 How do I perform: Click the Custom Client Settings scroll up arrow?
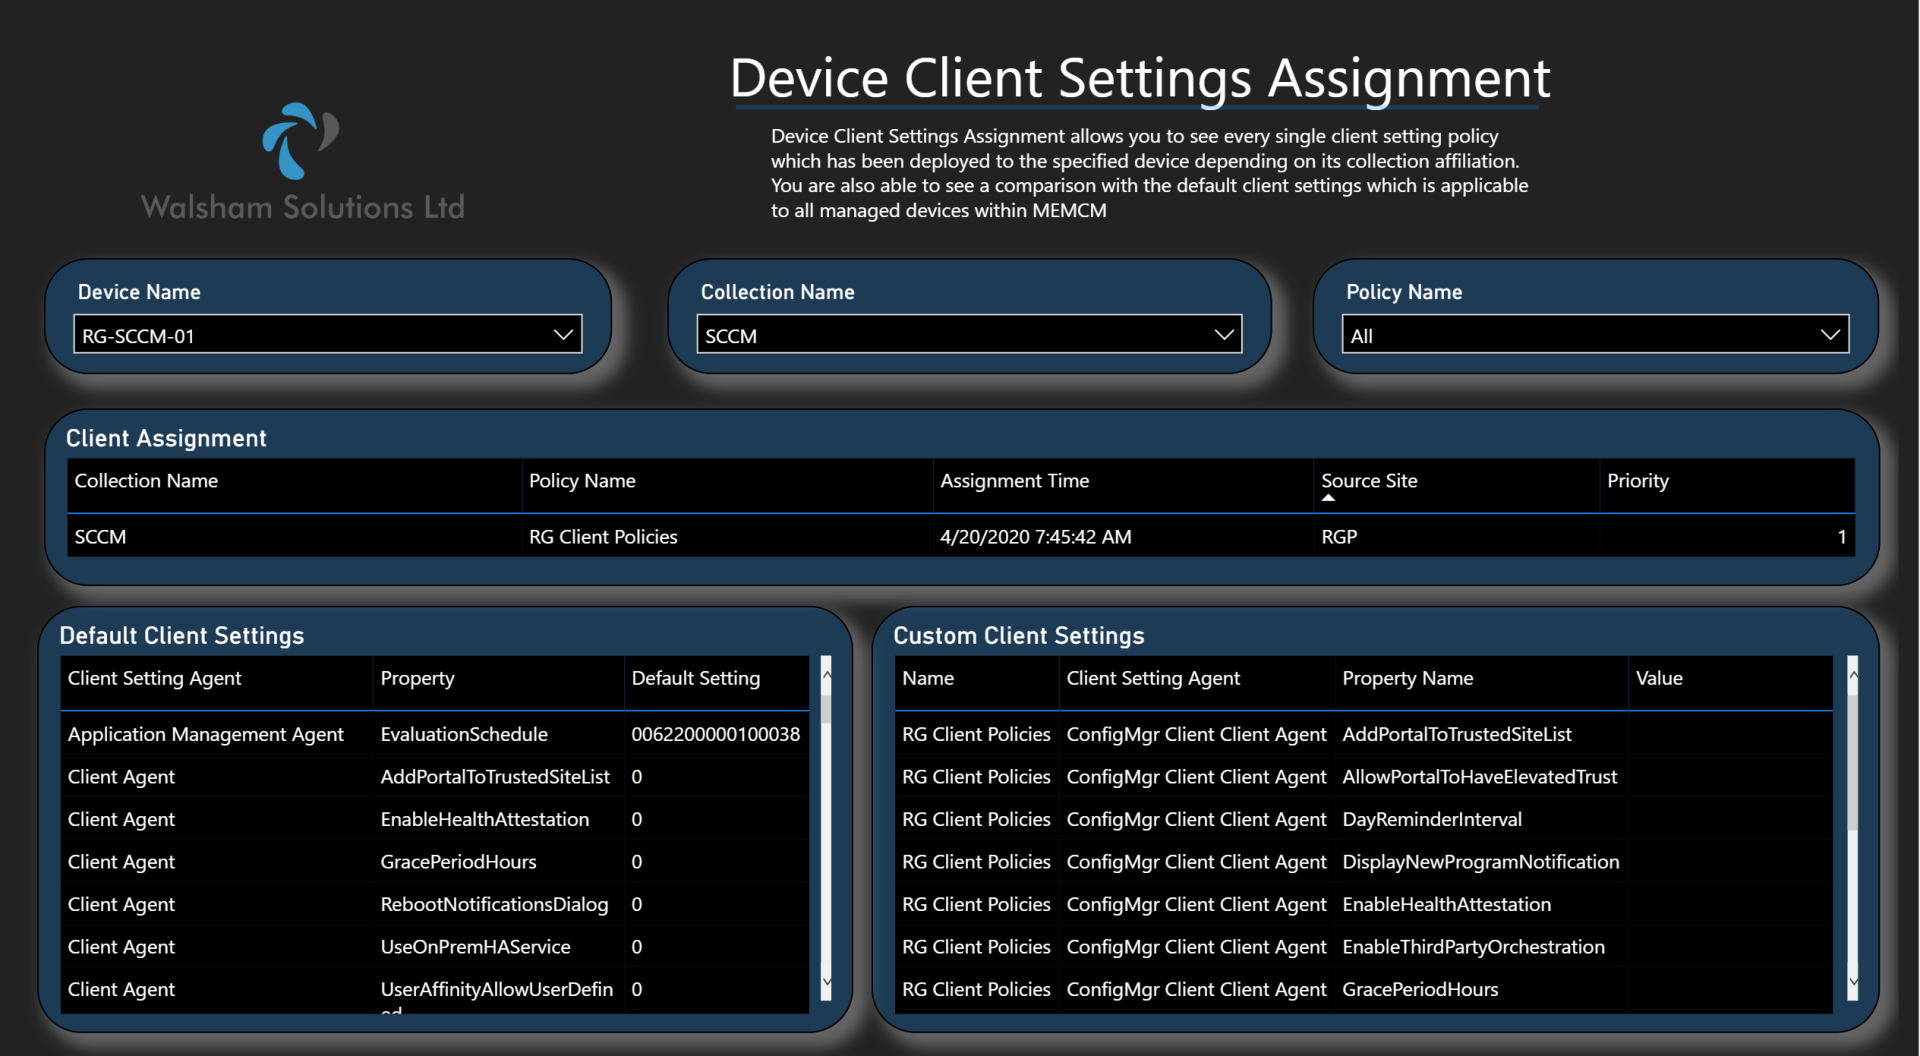point(1853,675)
